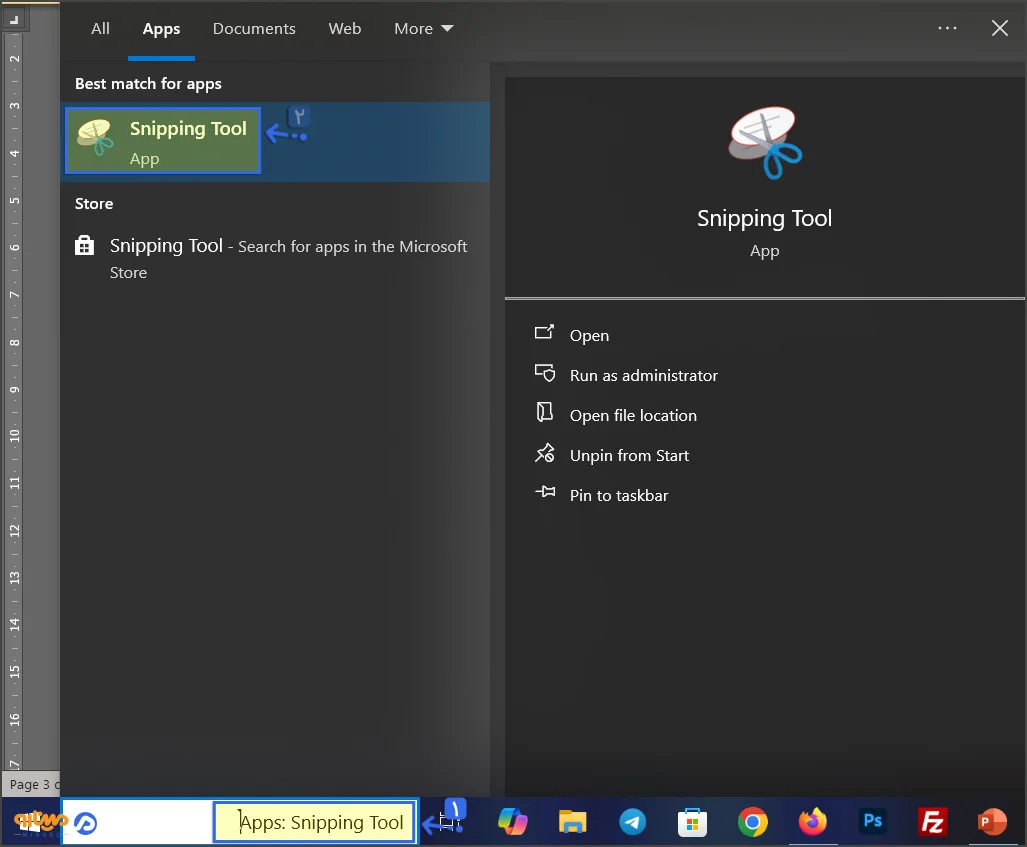1027x847 pixels.
Task: Launch Google Chrome from the taskbar
Action: [752, 821]
